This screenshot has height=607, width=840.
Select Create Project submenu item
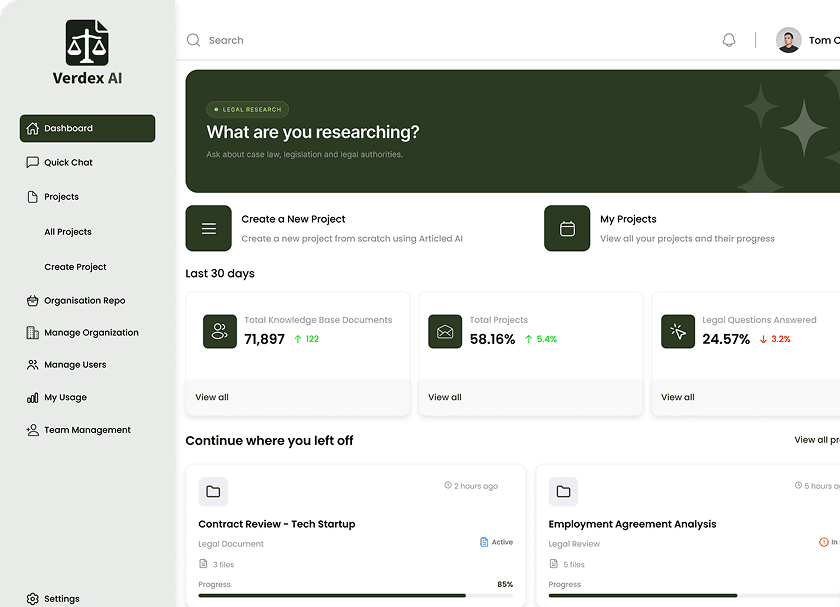[x=76, y=267]
